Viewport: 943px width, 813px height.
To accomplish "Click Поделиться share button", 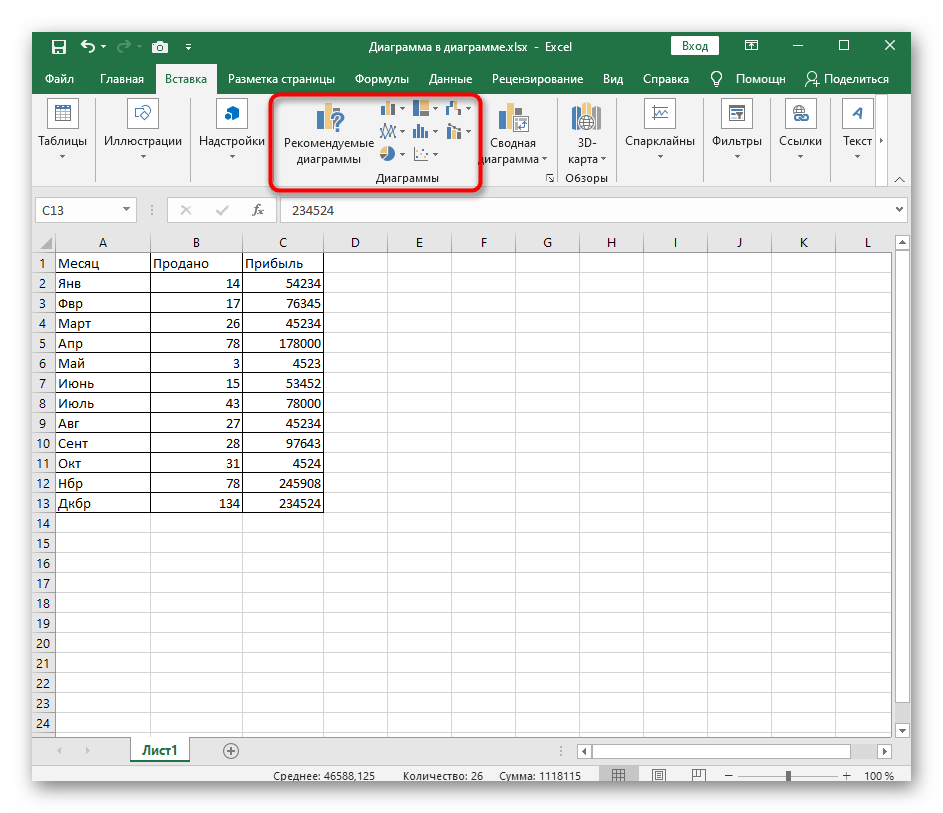I will click(x=846, y=79).
